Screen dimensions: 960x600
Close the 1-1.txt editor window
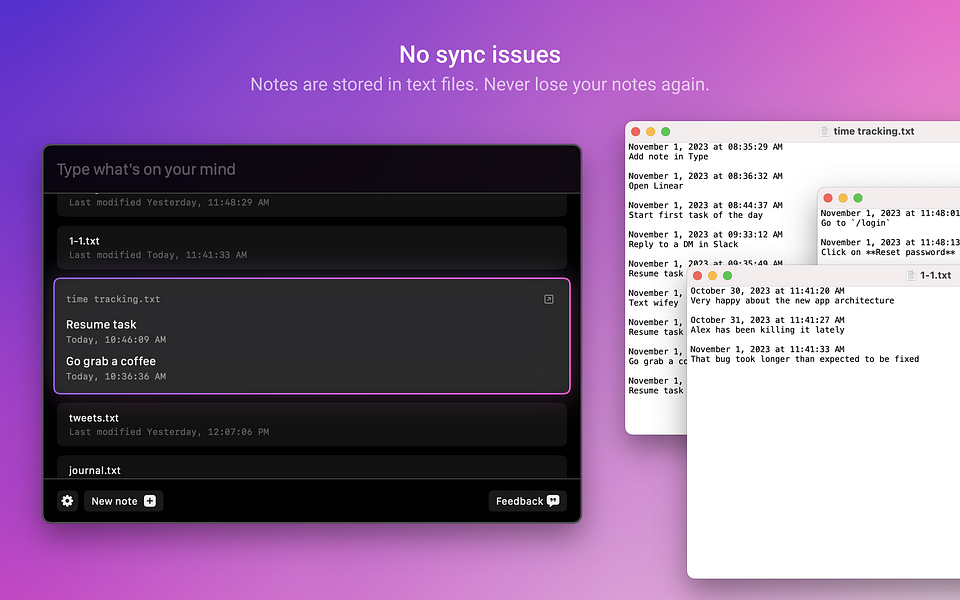[x=697, y=276]
